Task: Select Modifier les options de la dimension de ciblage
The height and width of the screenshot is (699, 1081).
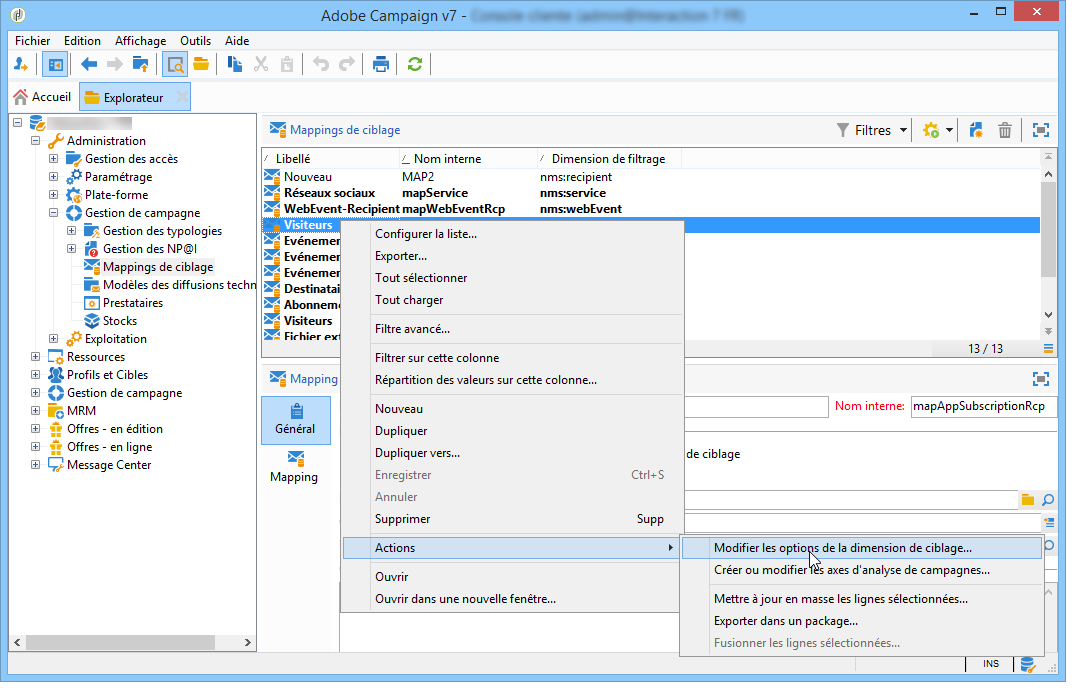Action: pyautogui.click(x=862, y=548)
